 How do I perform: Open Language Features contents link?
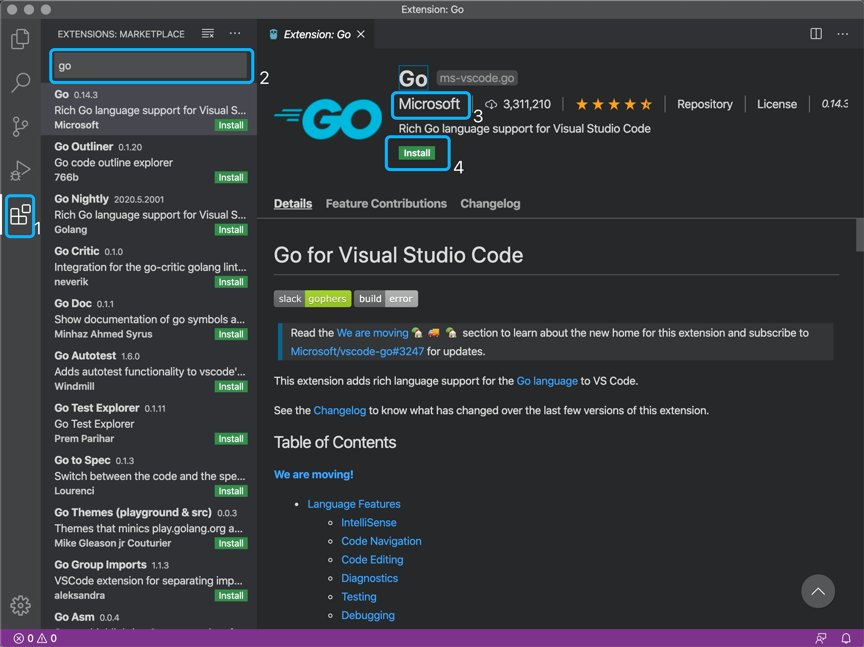pyautogui.click(x=354, y=504)
